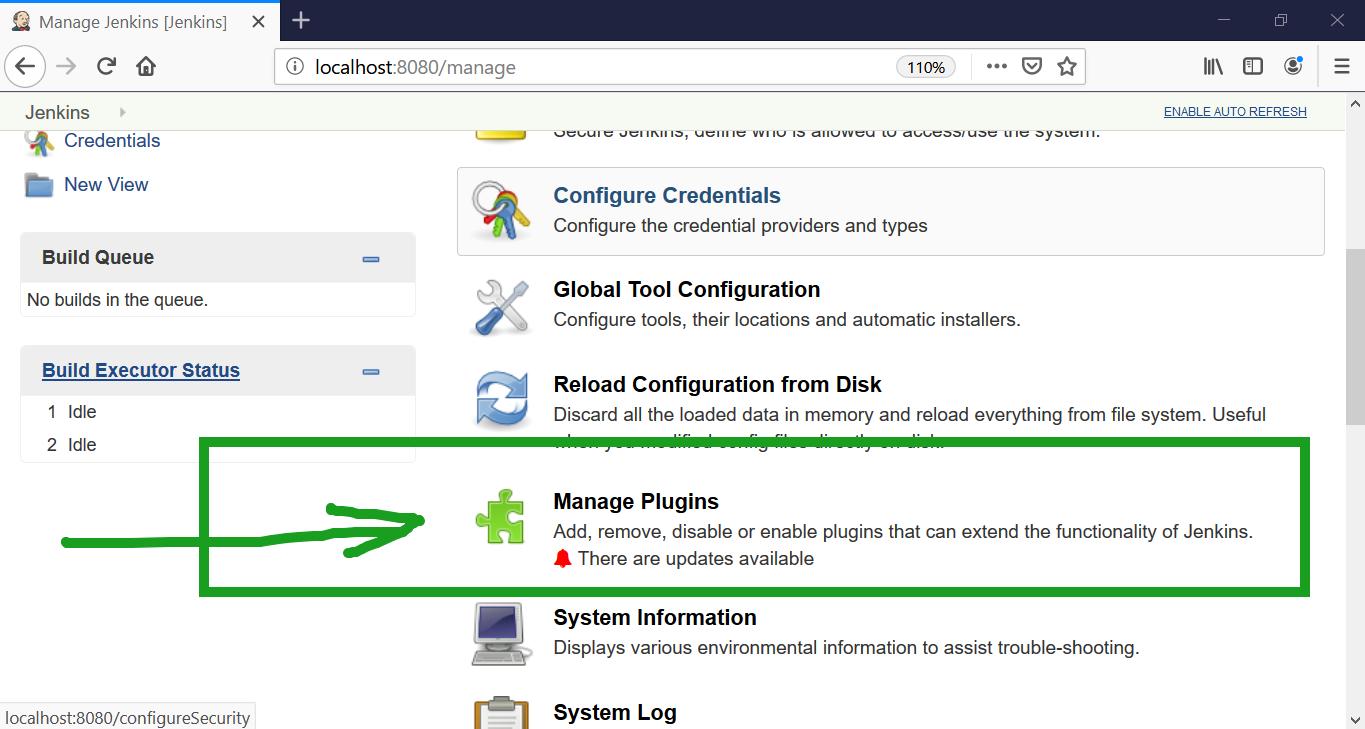Click the Reload Configuration refresh arrows icon

(501, 400)
